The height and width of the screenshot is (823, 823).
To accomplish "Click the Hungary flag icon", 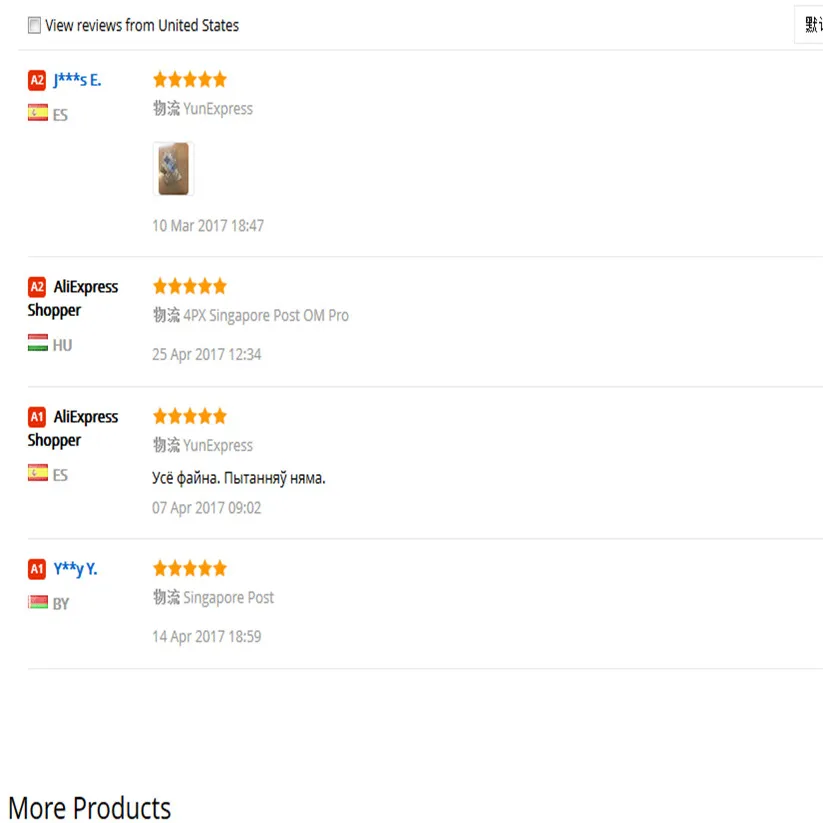I will pyautogui.click(x=38, y=343).
